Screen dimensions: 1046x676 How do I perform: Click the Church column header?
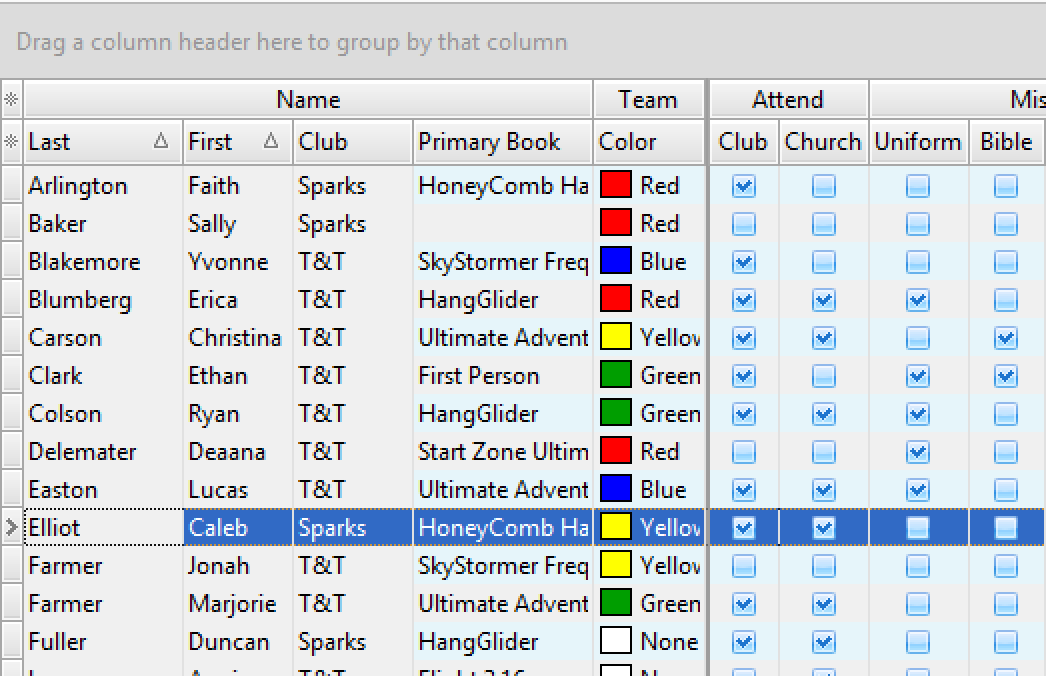tap(822, 142)
